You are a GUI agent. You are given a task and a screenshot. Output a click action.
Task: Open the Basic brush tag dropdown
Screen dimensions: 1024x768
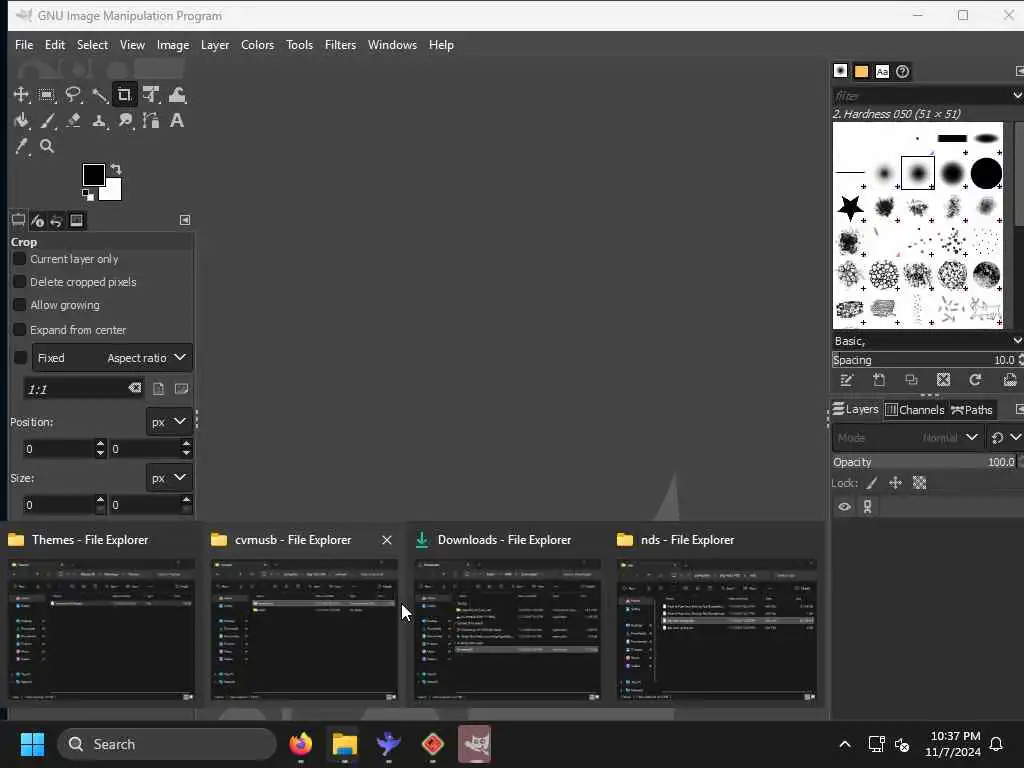[x=1016, y=341]
